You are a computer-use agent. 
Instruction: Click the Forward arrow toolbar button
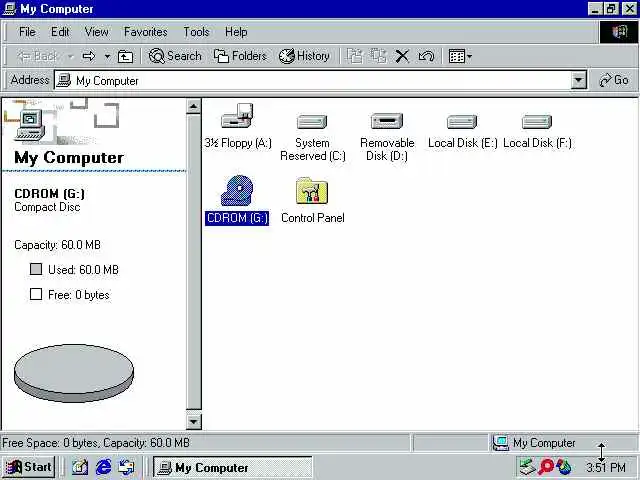coord(89,56)
